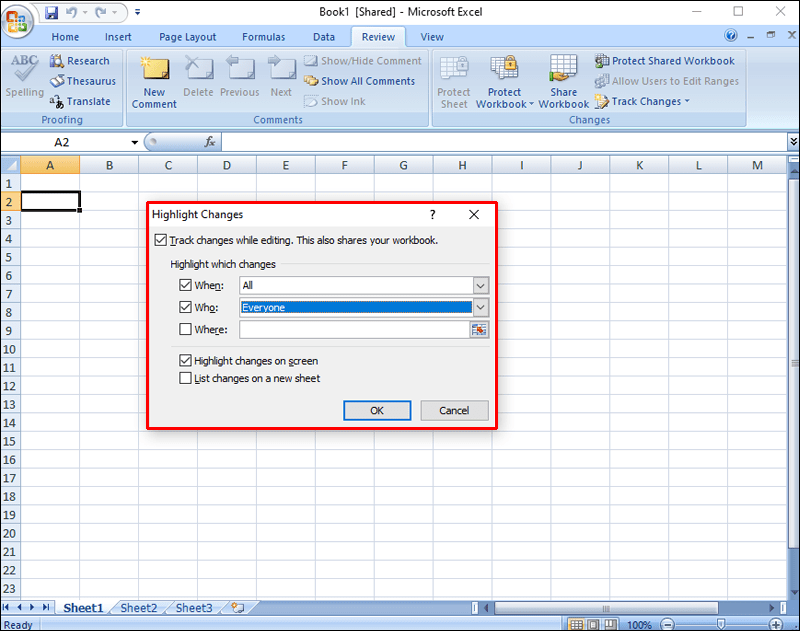The image size is (800, 631).
Task: Confirm dialog with OK button
Action: coord(377,411)
